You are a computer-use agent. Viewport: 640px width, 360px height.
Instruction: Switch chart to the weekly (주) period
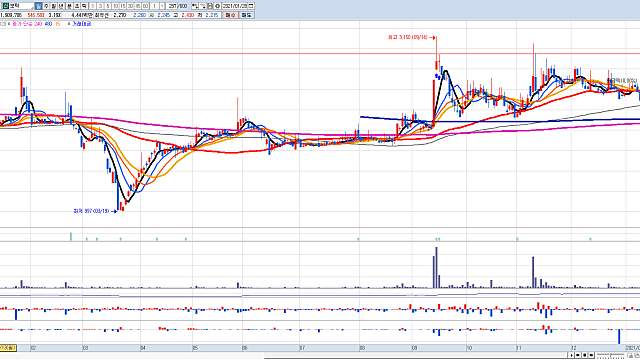pyautogui.click(x=46, y=6)
